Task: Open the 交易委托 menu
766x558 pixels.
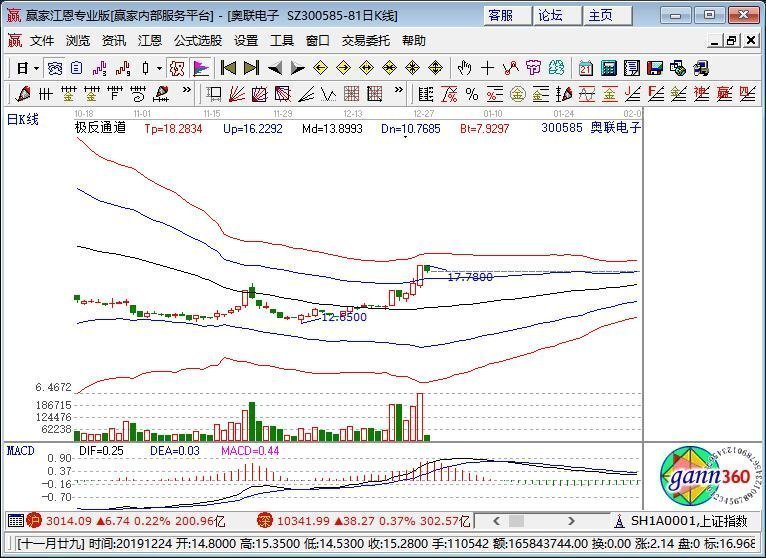Action: 365,41
